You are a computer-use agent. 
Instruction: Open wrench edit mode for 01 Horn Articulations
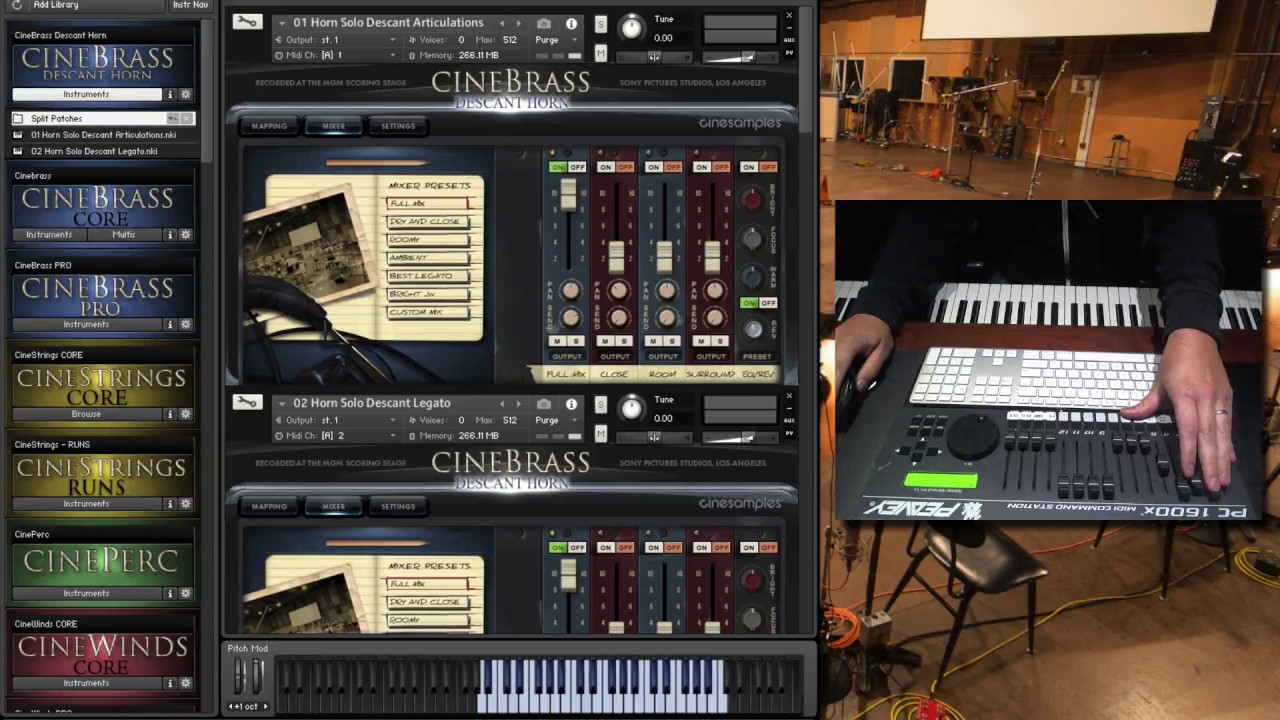coord(246,22)
